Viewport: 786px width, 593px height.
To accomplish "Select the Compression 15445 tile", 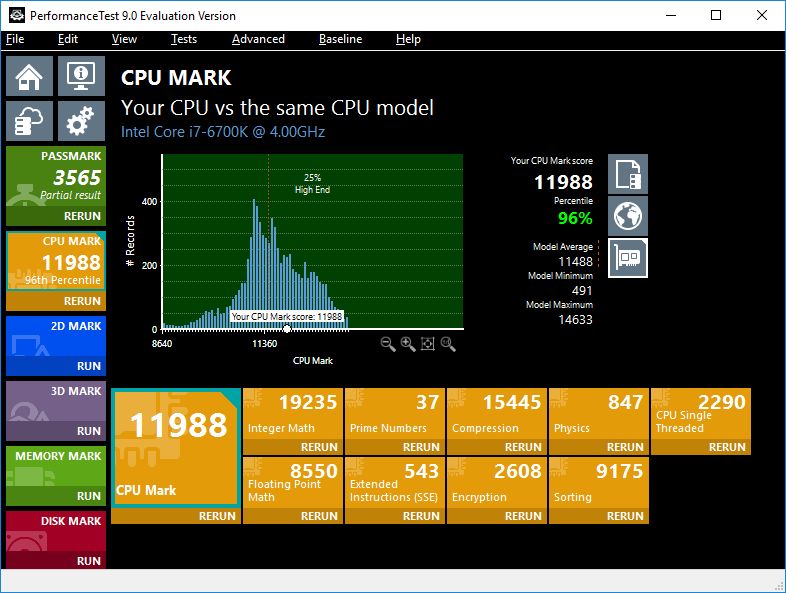I will (497, 414).
